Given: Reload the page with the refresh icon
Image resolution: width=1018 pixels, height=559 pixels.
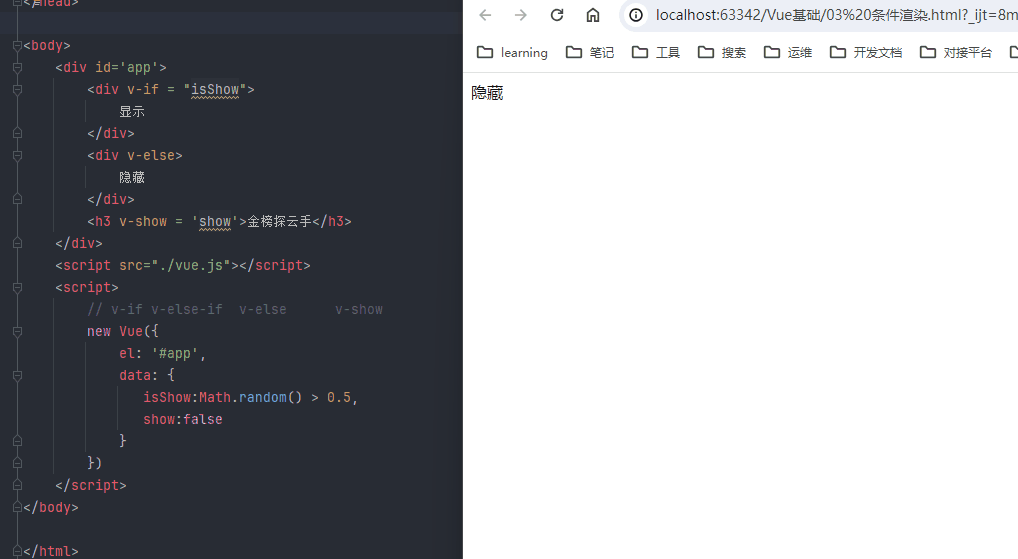Looking at the screenshot, I should (x=557, y=15).
